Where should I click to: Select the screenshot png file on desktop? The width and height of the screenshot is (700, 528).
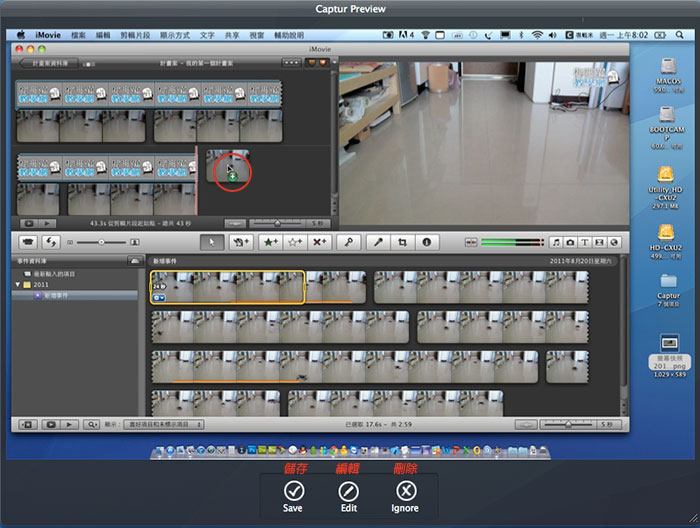[670, 356]
